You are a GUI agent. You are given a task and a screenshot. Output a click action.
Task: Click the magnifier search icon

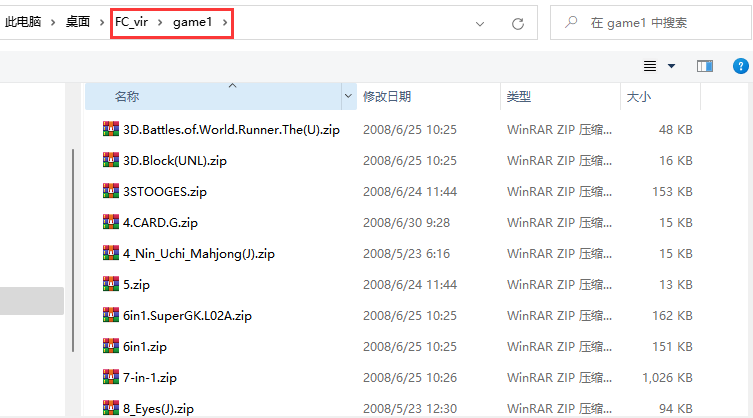point(571,22)
